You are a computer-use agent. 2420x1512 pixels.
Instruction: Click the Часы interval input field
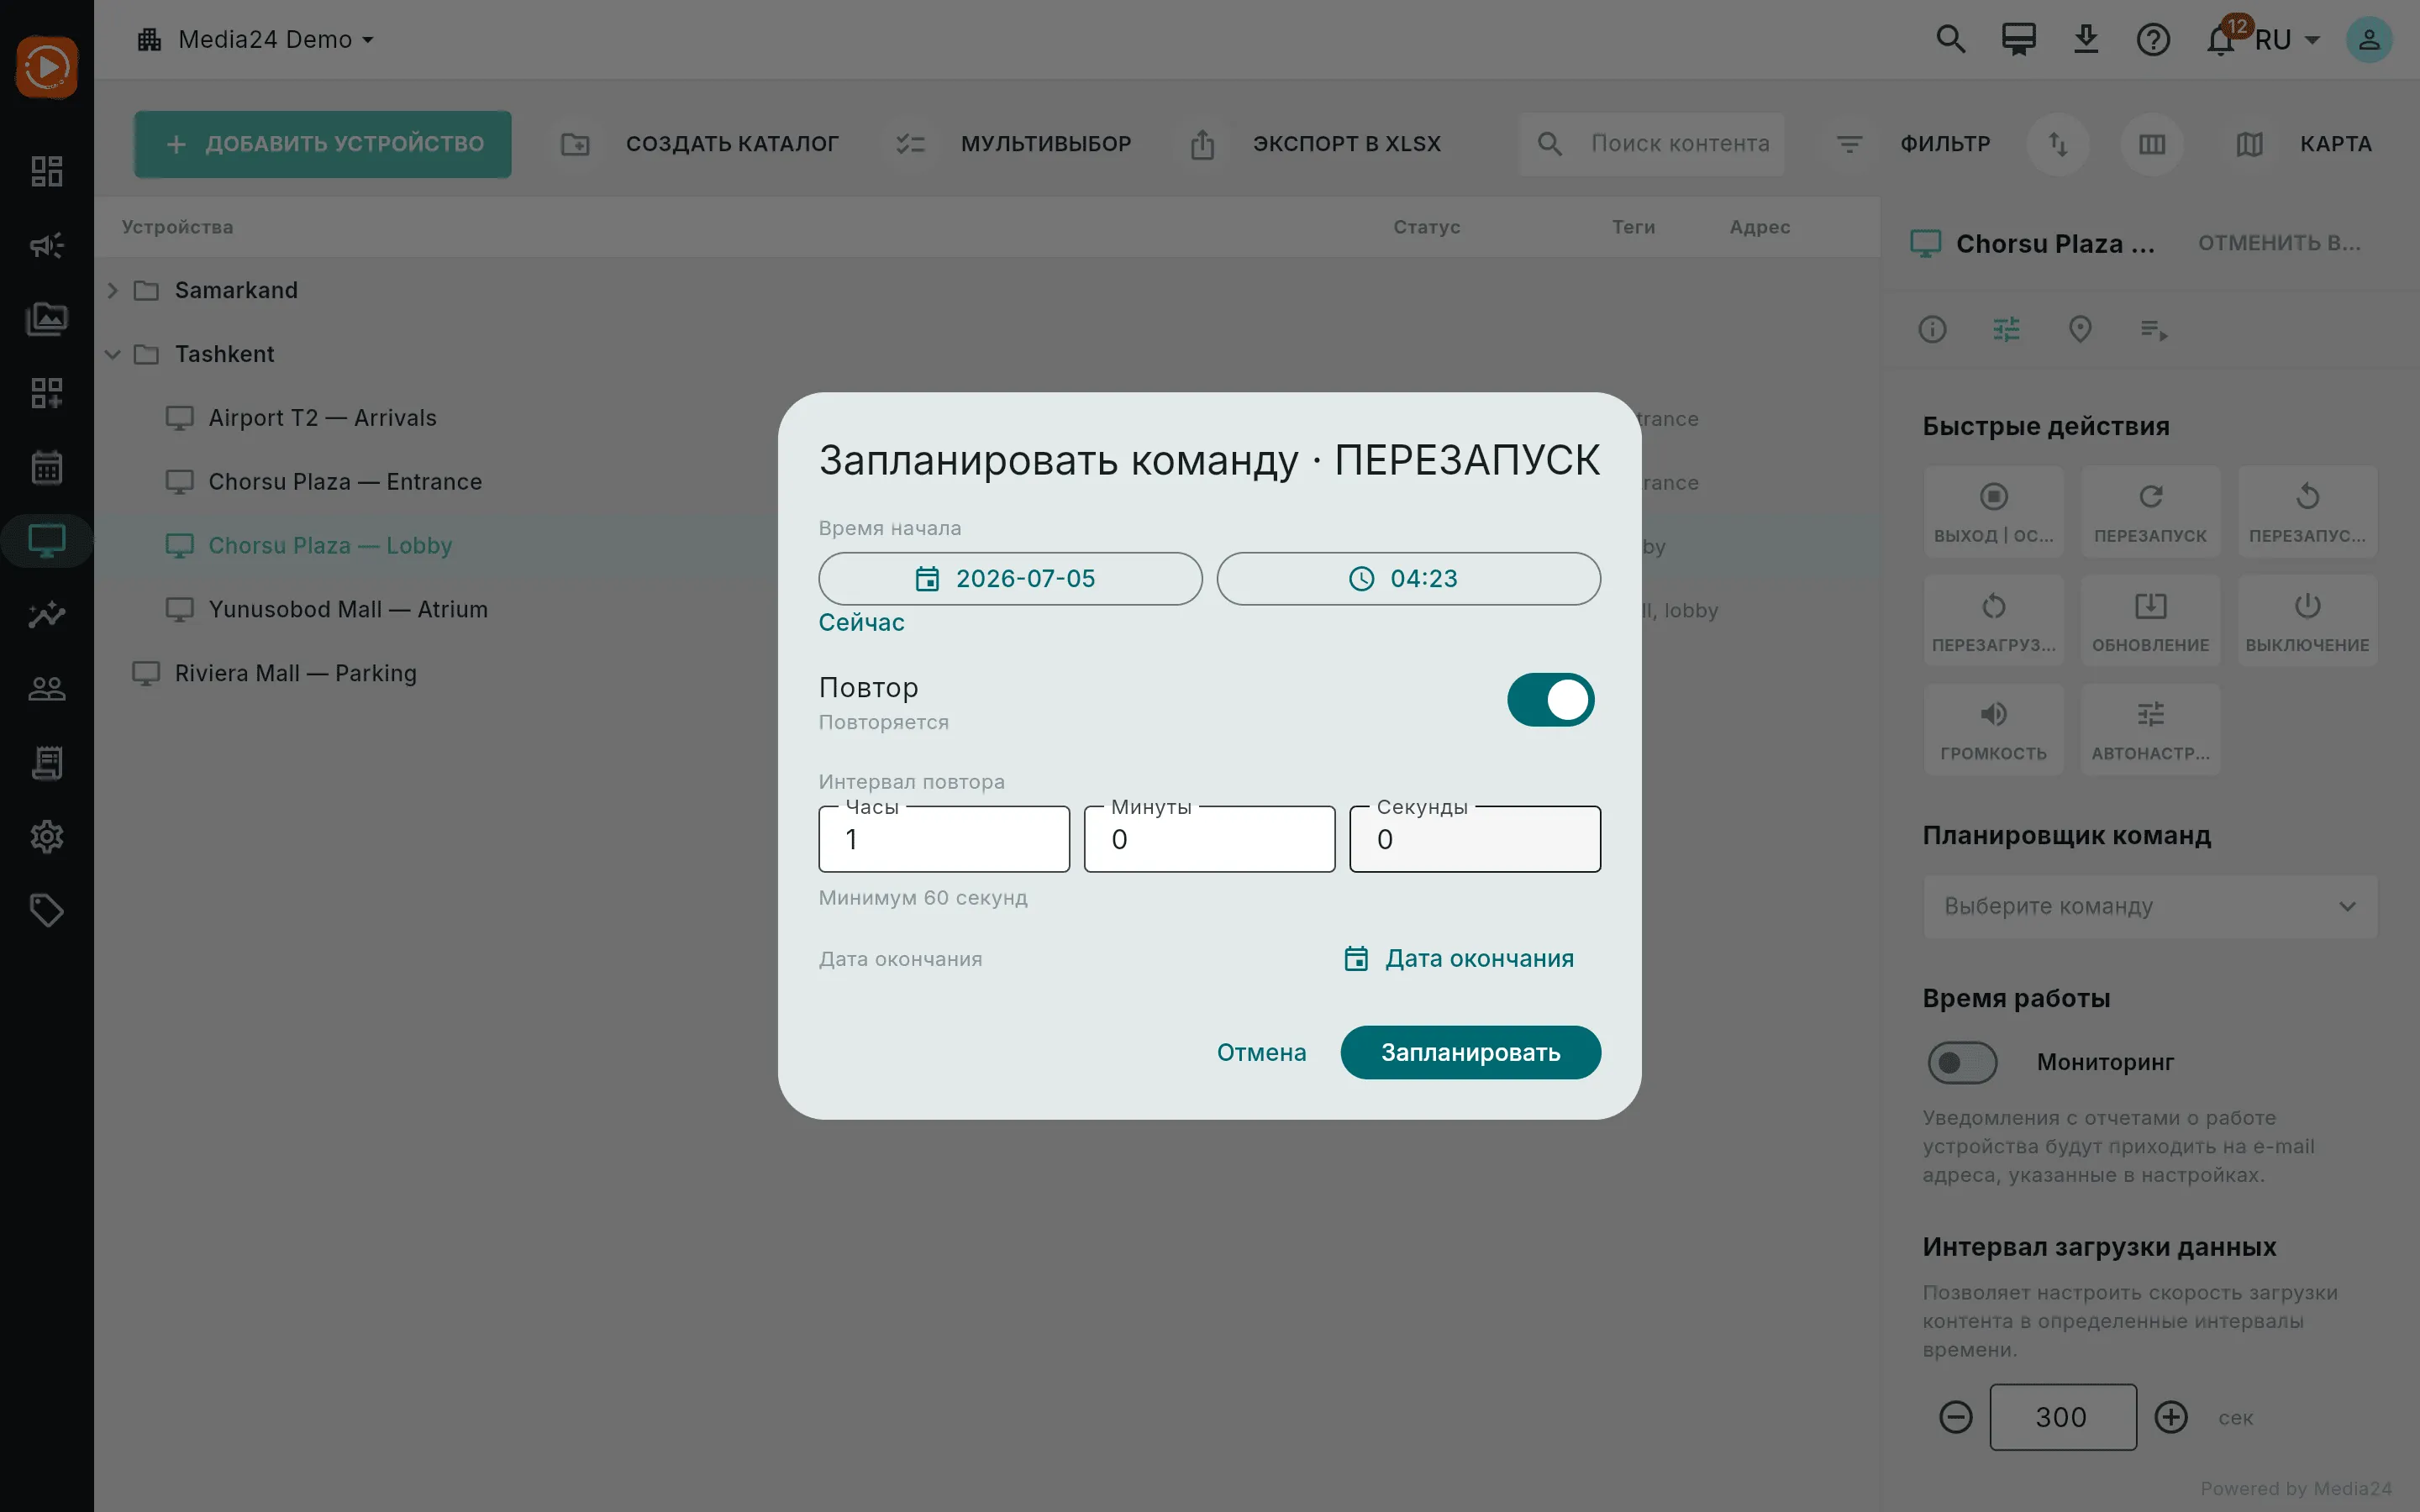[x=944, y=839]
